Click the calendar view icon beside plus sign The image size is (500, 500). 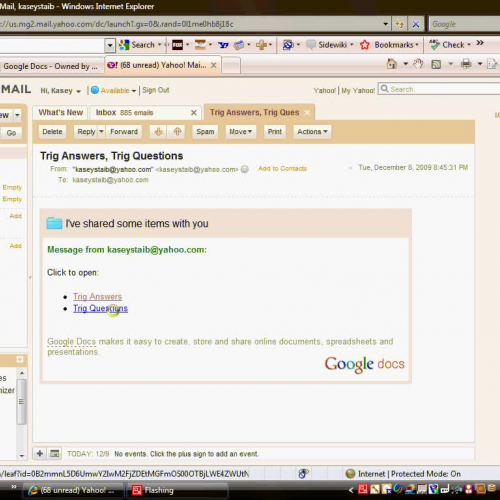[x=55, y=453]
